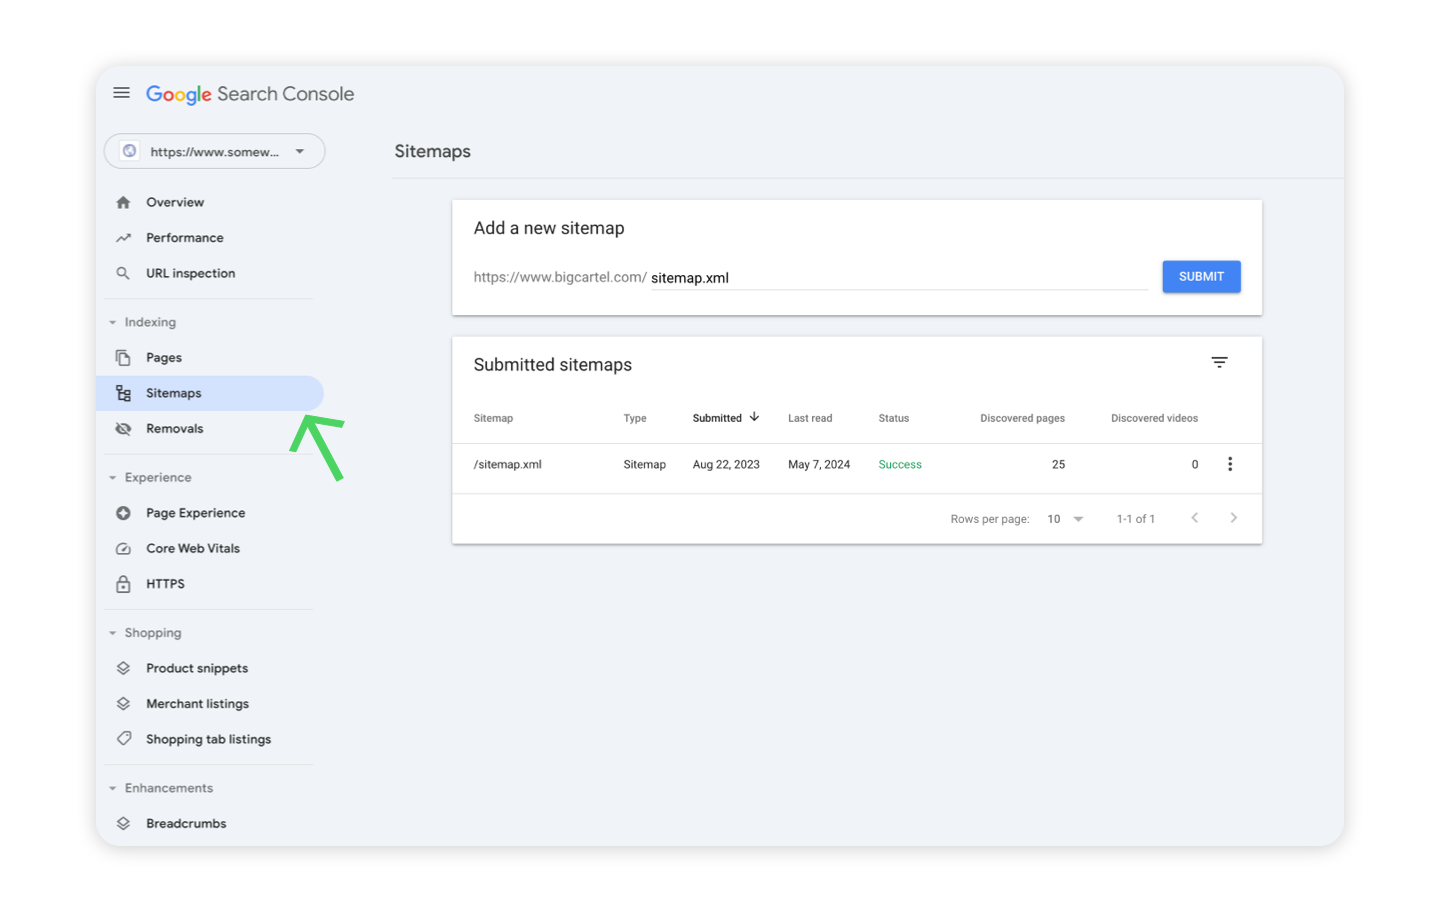
Task: Open Merchant listings report
Action: [197, 704]
